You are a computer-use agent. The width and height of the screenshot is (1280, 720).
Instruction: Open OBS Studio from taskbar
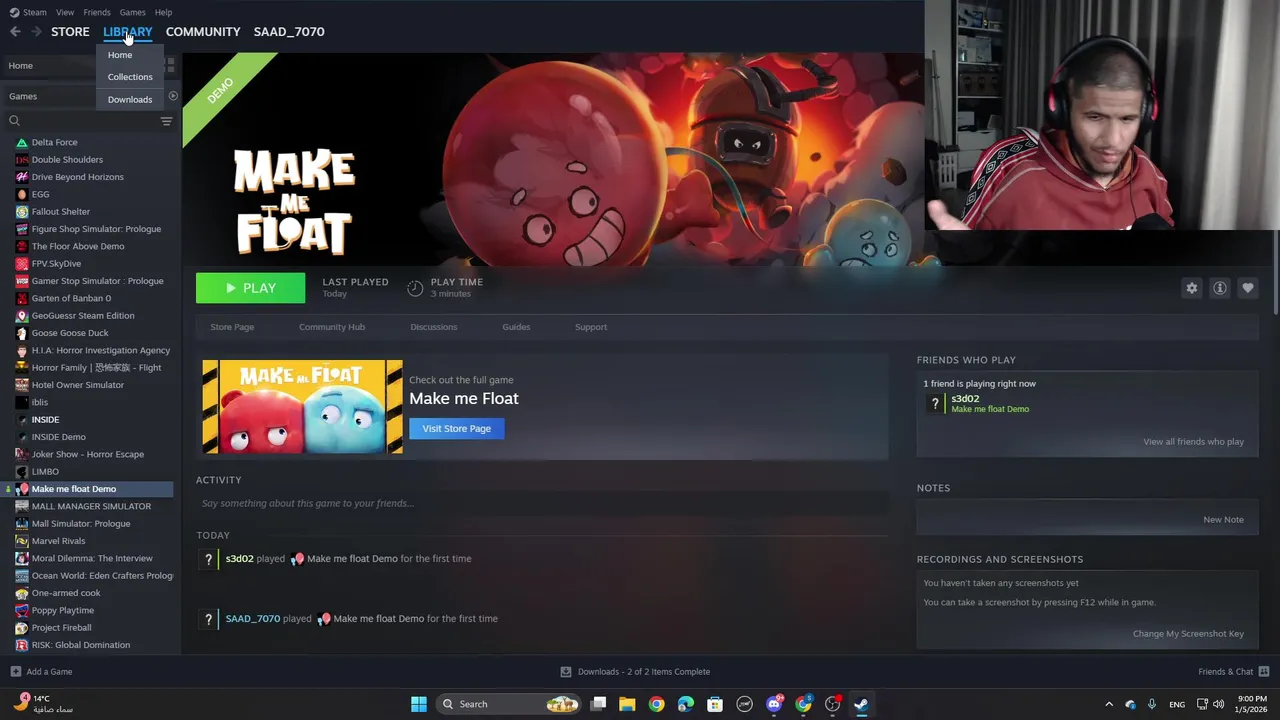[x=832, y=704]
